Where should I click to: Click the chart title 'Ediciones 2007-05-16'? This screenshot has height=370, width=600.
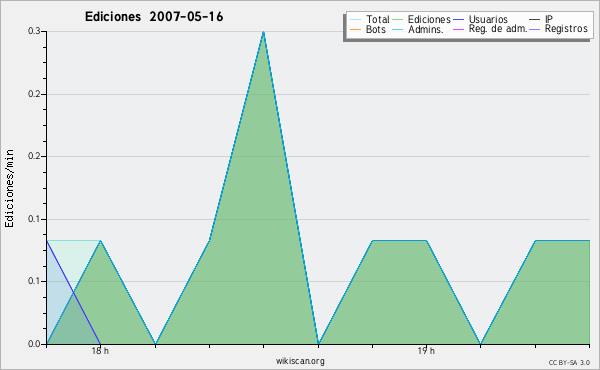coord(154,17)
